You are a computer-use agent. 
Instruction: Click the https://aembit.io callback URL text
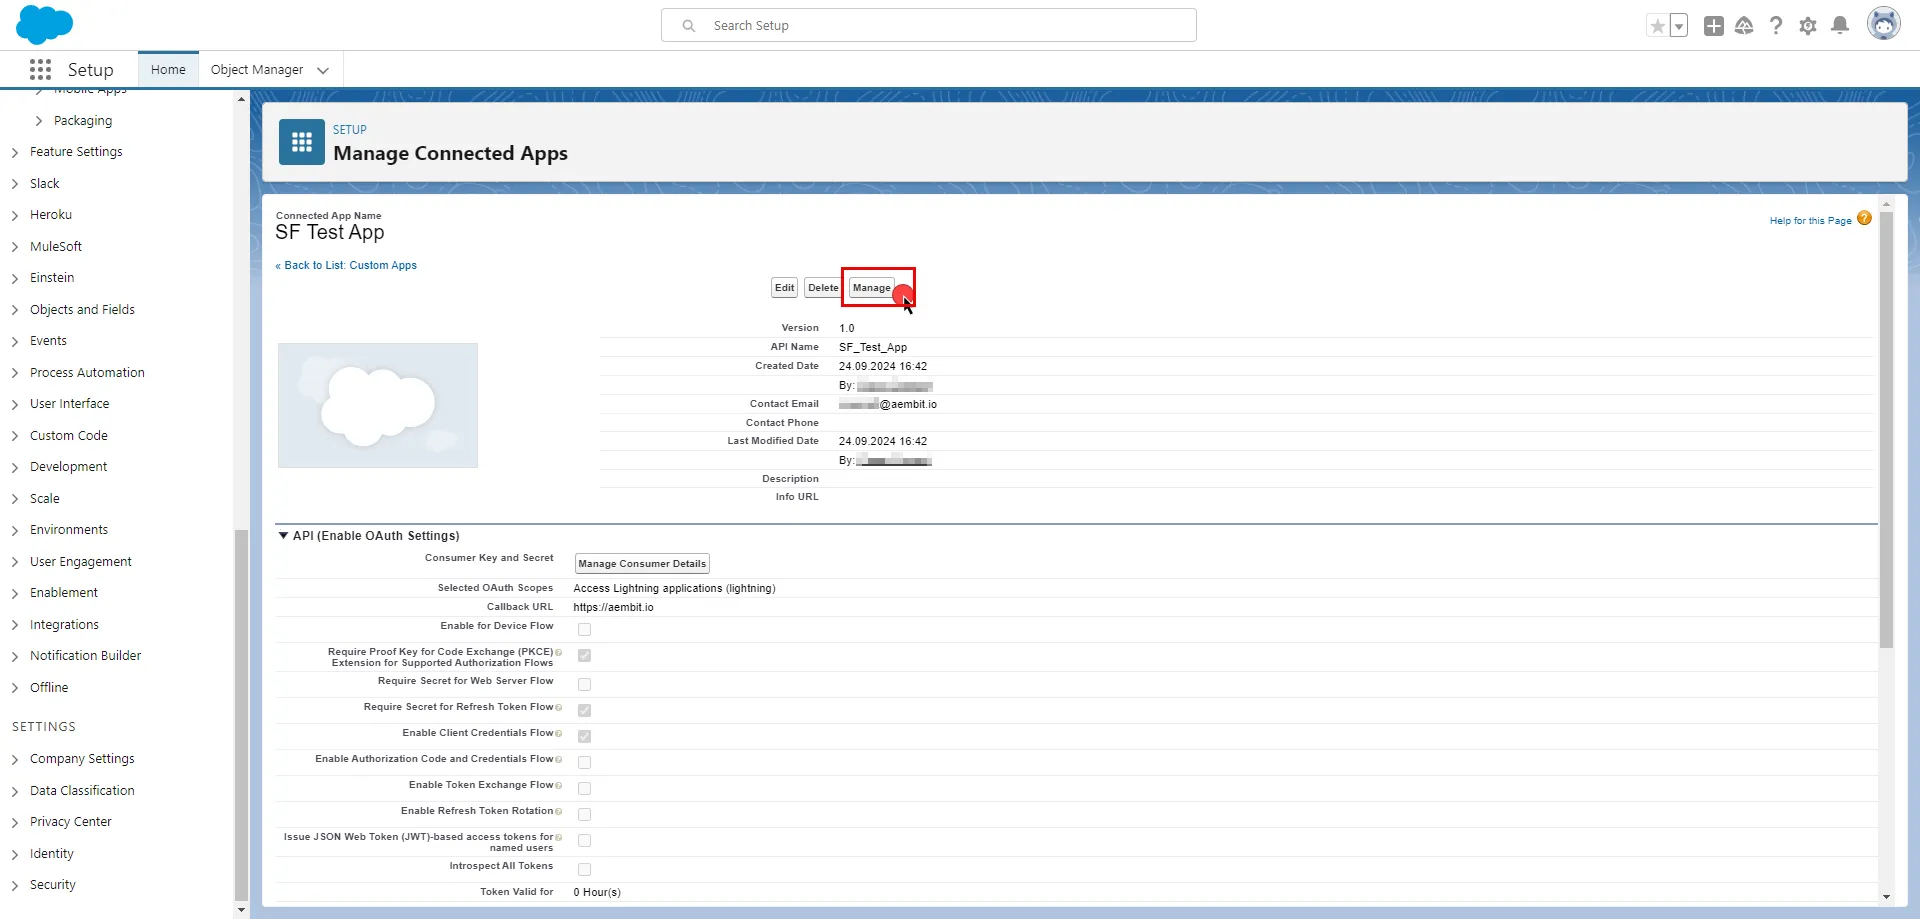coord(613,608)
